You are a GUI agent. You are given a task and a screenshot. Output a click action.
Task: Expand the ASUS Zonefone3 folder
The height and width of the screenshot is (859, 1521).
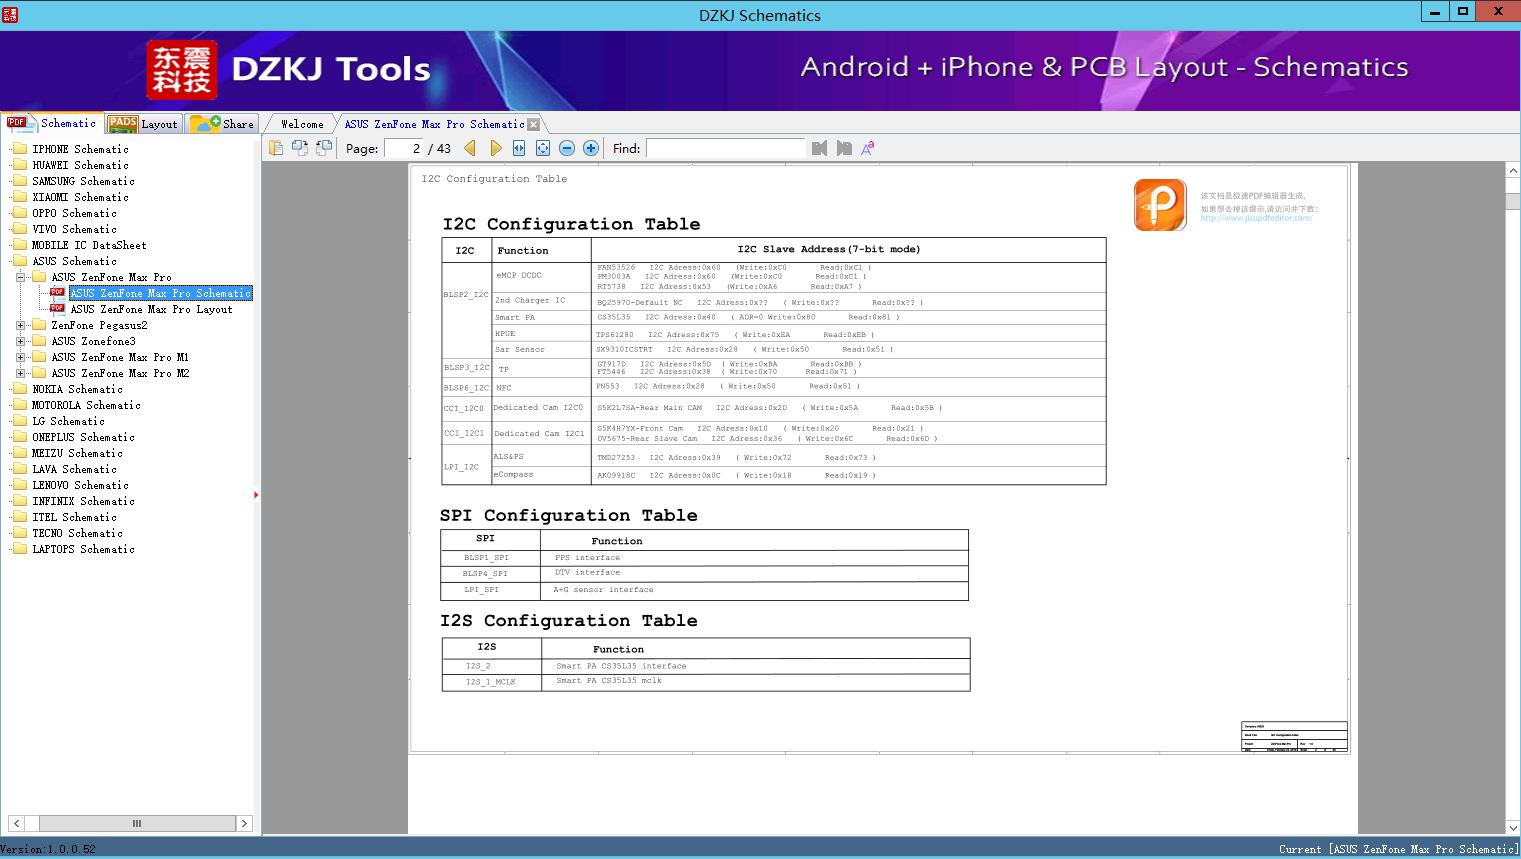(x=20, y=341)
